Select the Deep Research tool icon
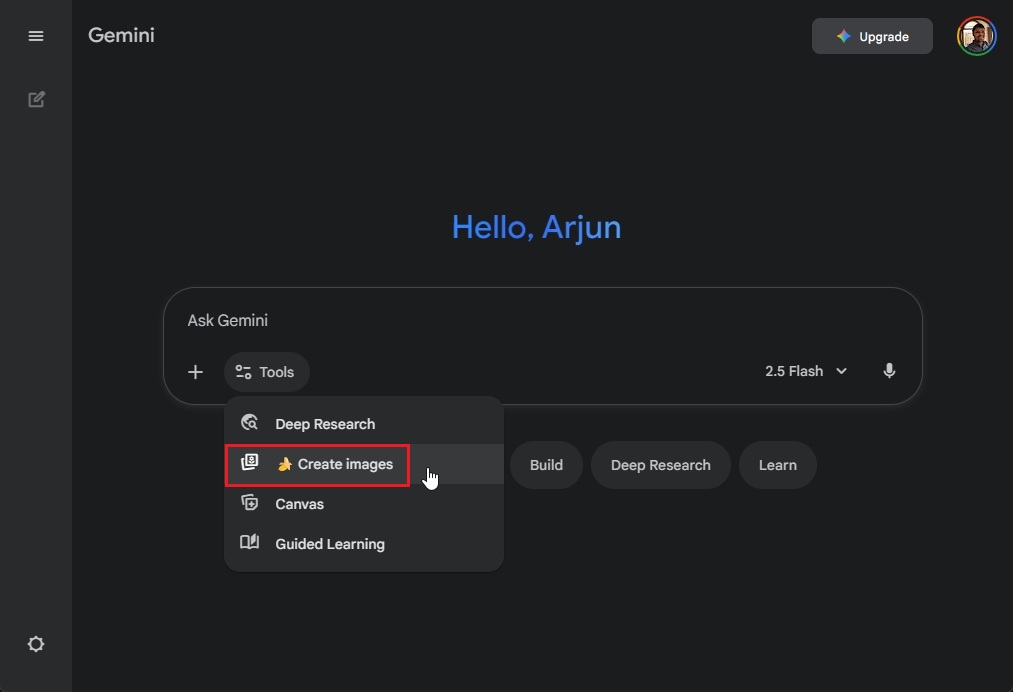This screenshot has height=692, width=1013. [249, 423]
